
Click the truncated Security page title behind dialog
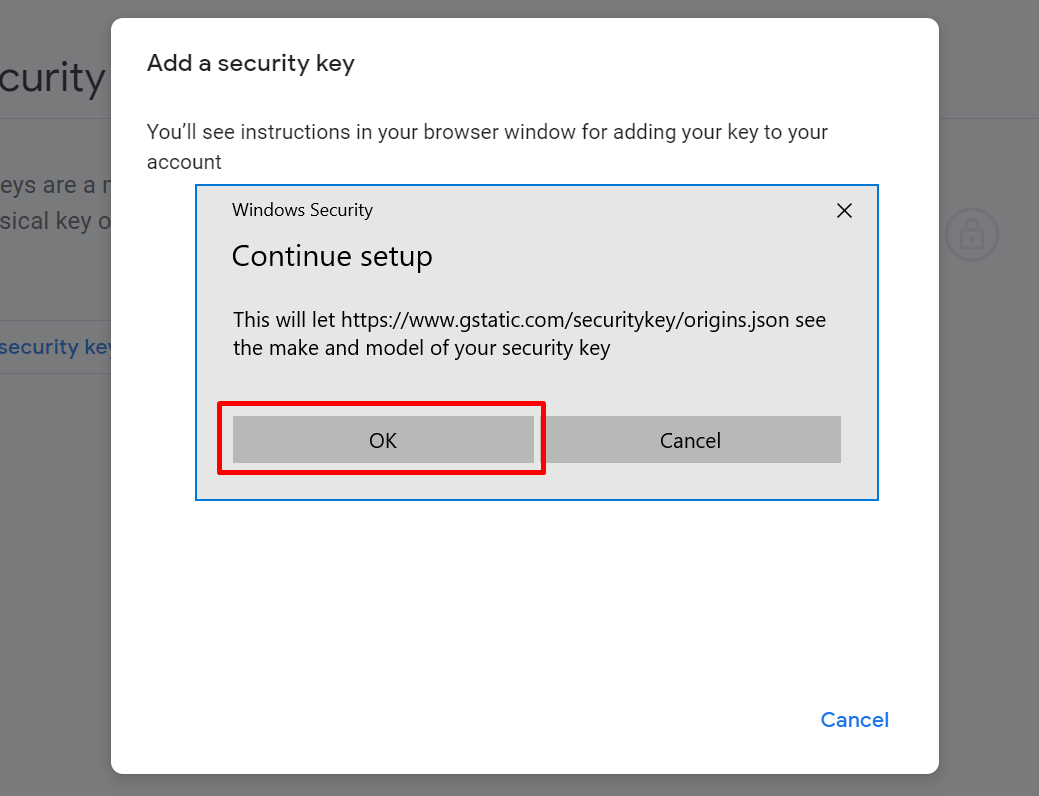pyautogui.click(x=52, y=78)
